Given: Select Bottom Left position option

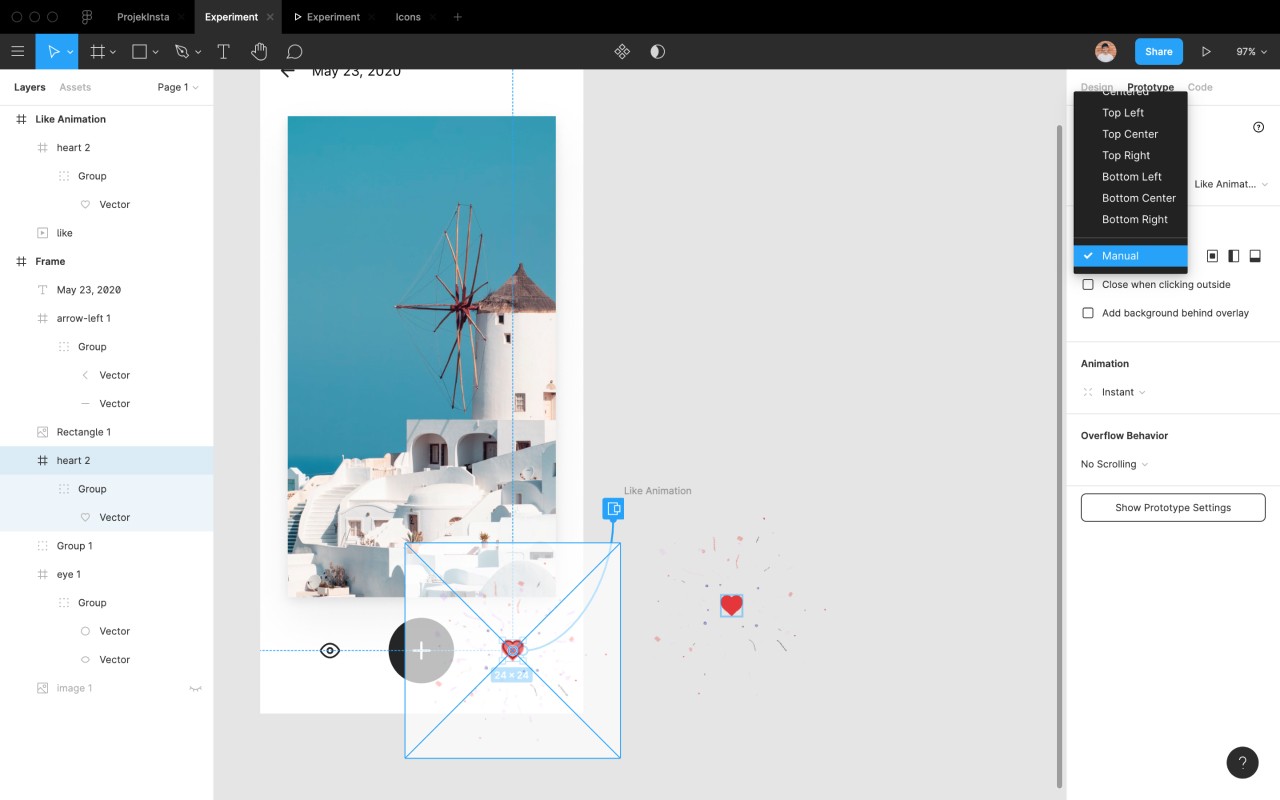Looking at the screenshot, I should [x=1130, y=177].
